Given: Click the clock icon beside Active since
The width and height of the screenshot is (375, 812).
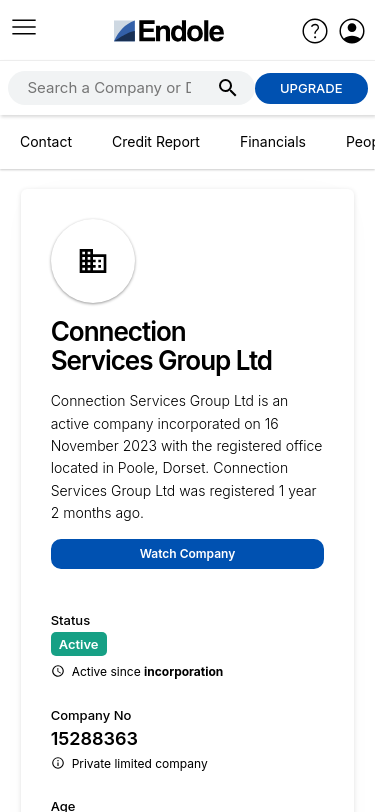Looking at the screenshot, I should (58, 671).
